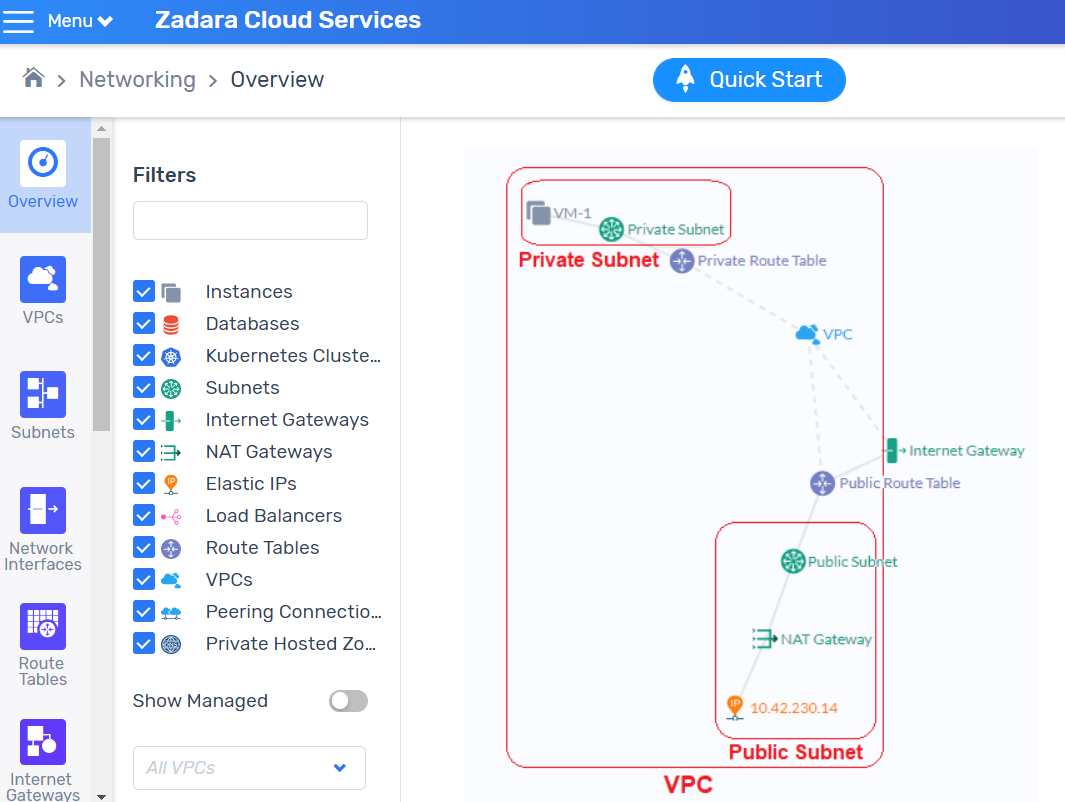Uncheck the Kubernetes Clusters filter

pos(144,355)
